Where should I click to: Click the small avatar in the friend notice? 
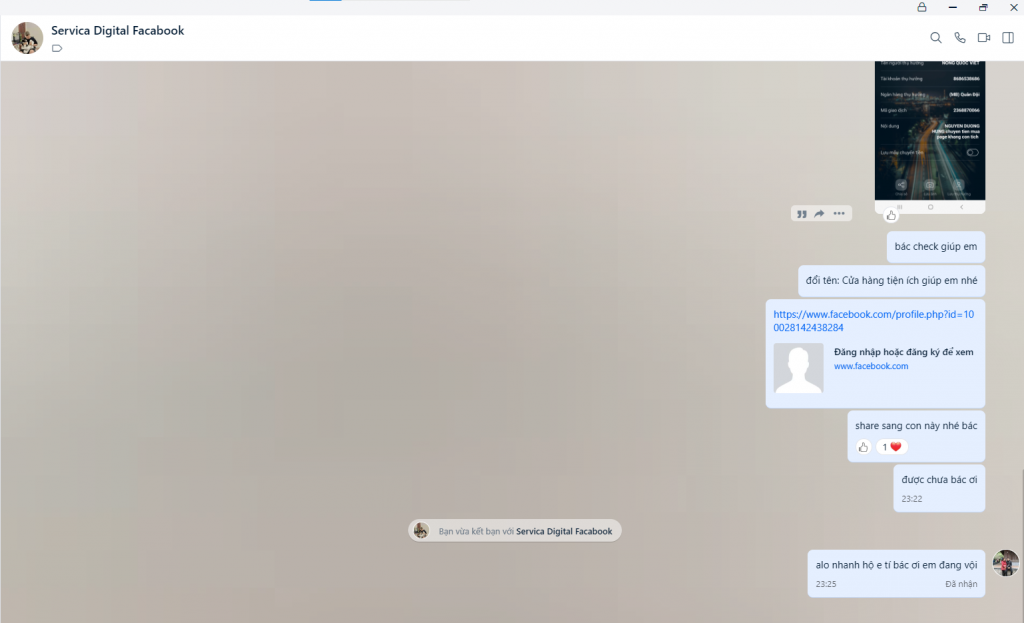421,531
